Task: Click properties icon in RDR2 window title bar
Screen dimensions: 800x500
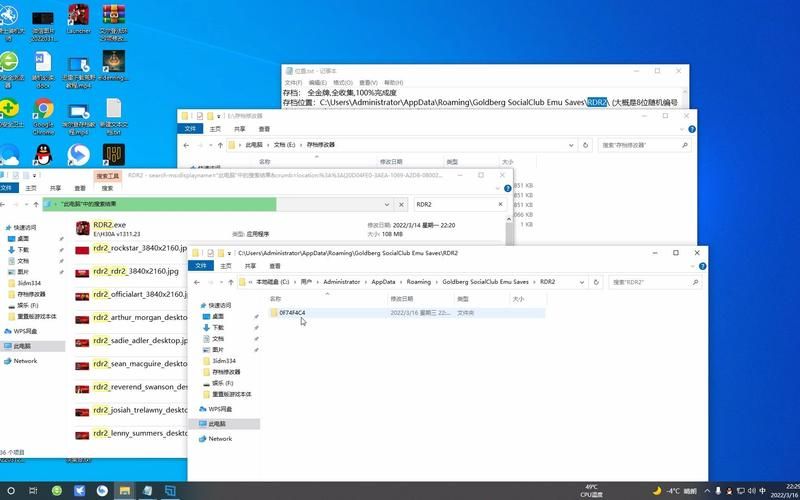Action: click(x=210, y=253)
